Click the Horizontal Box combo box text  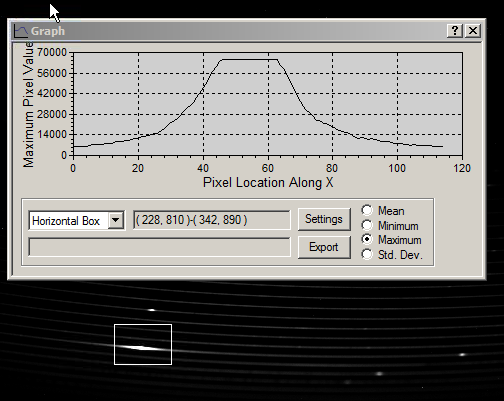click(66, 221)
